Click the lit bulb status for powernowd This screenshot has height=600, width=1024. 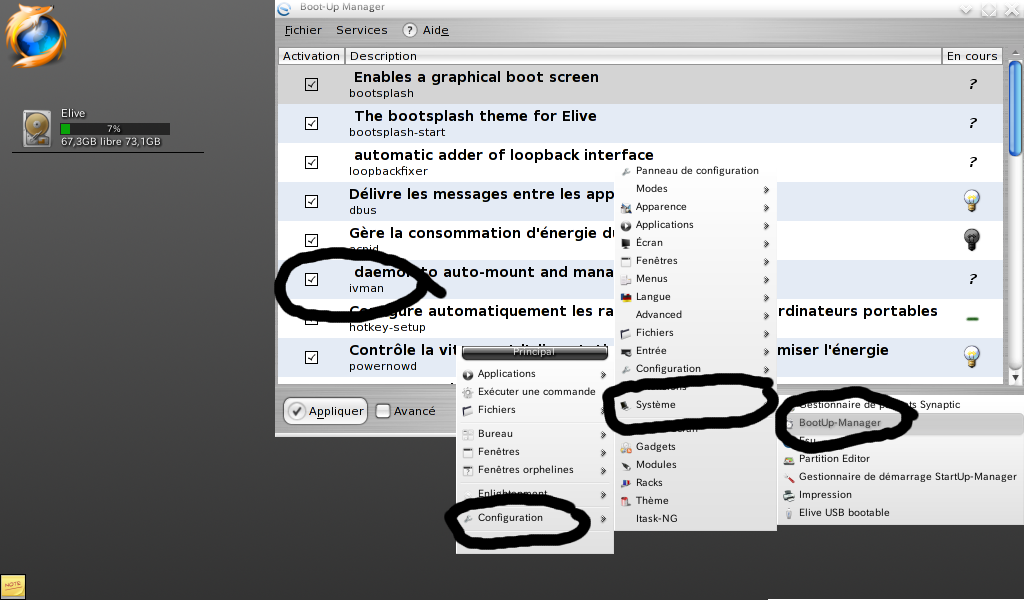tap(971, 356)
